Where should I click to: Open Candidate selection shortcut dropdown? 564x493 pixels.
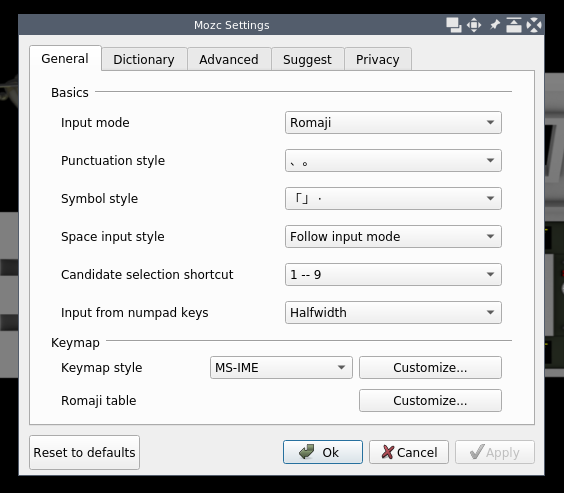pyautogui.click(x=393, y=274)
